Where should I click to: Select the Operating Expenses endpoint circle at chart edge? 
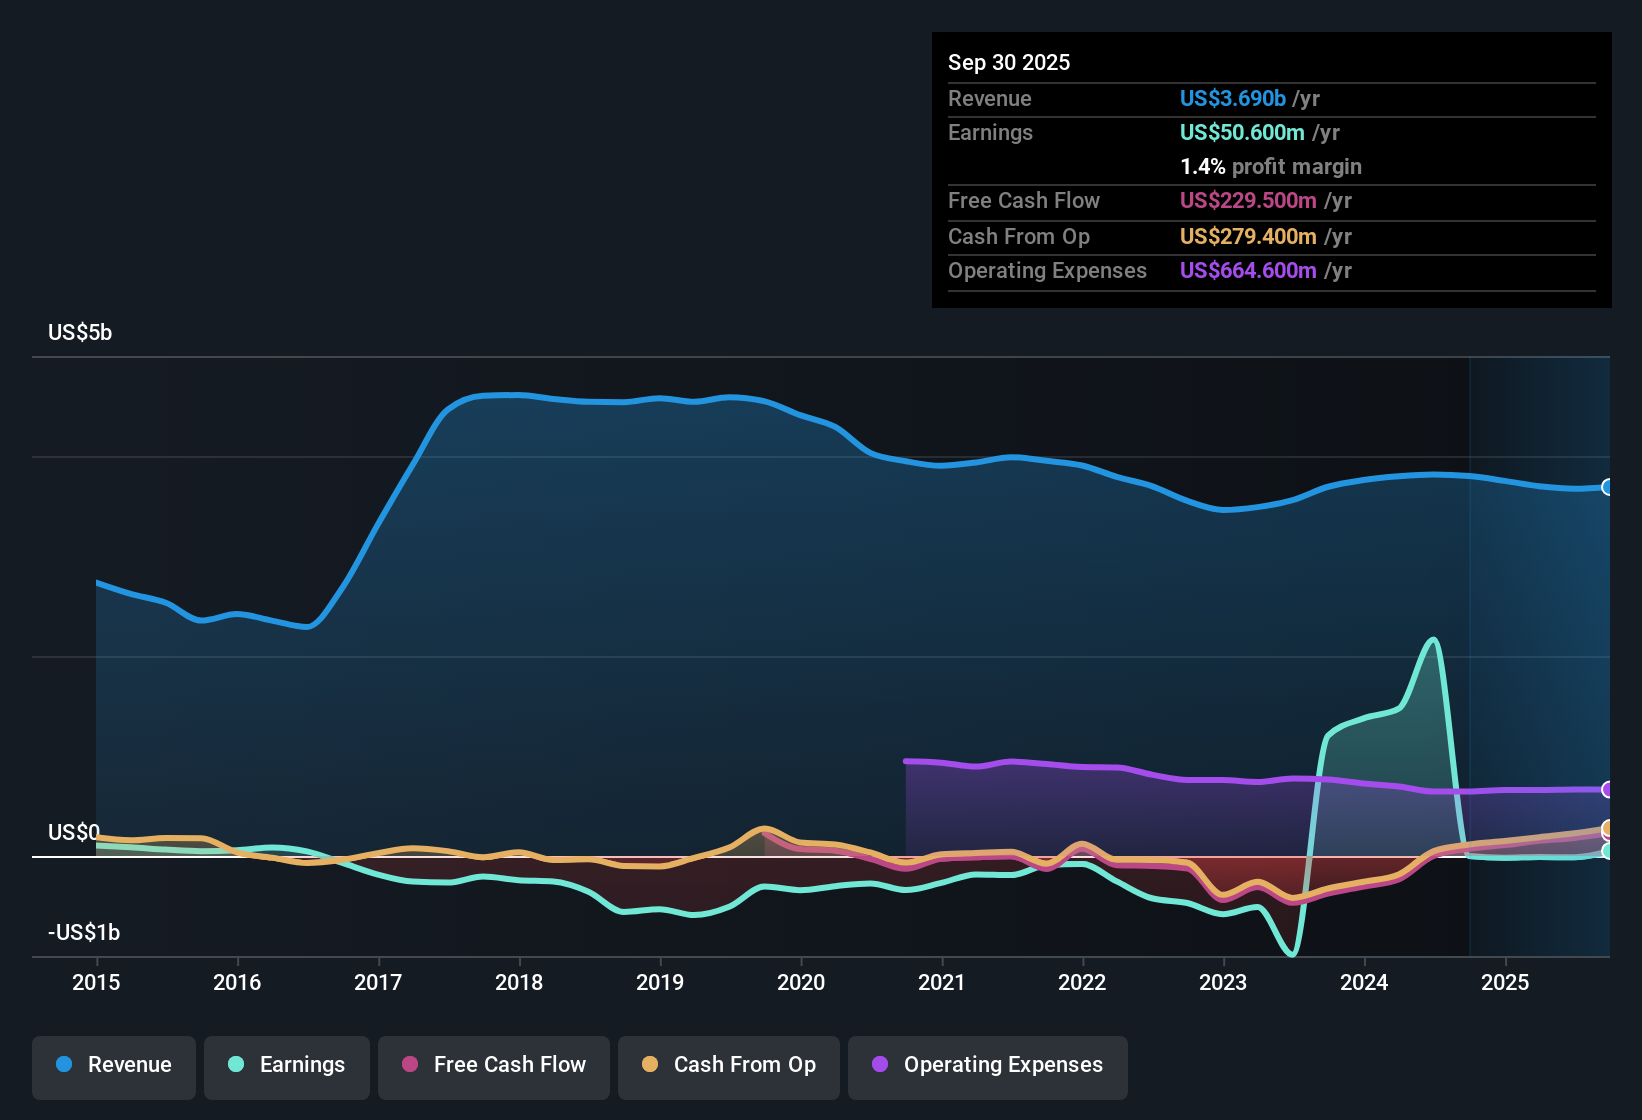tap(1607, 790)
